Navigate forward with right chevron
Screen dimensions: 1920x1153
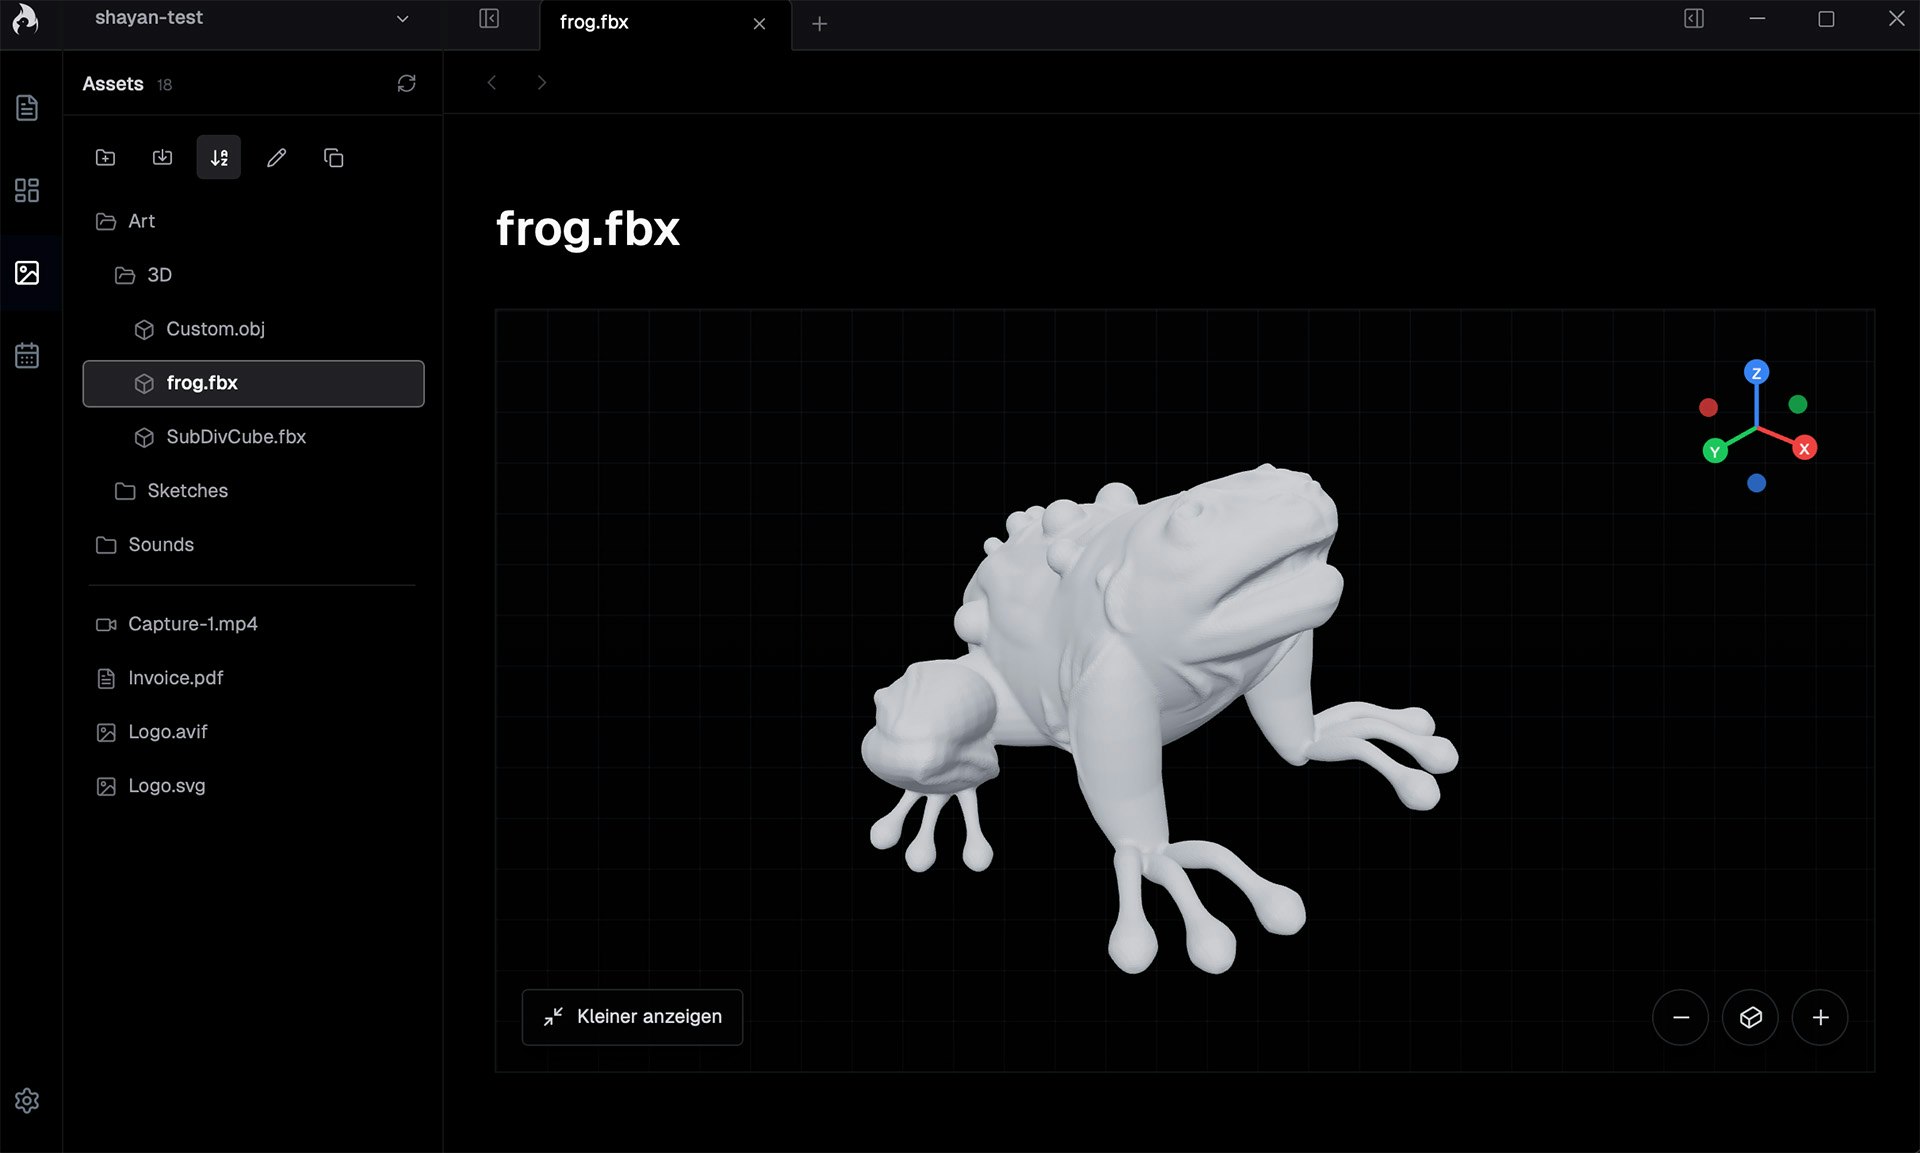[542, 82]
